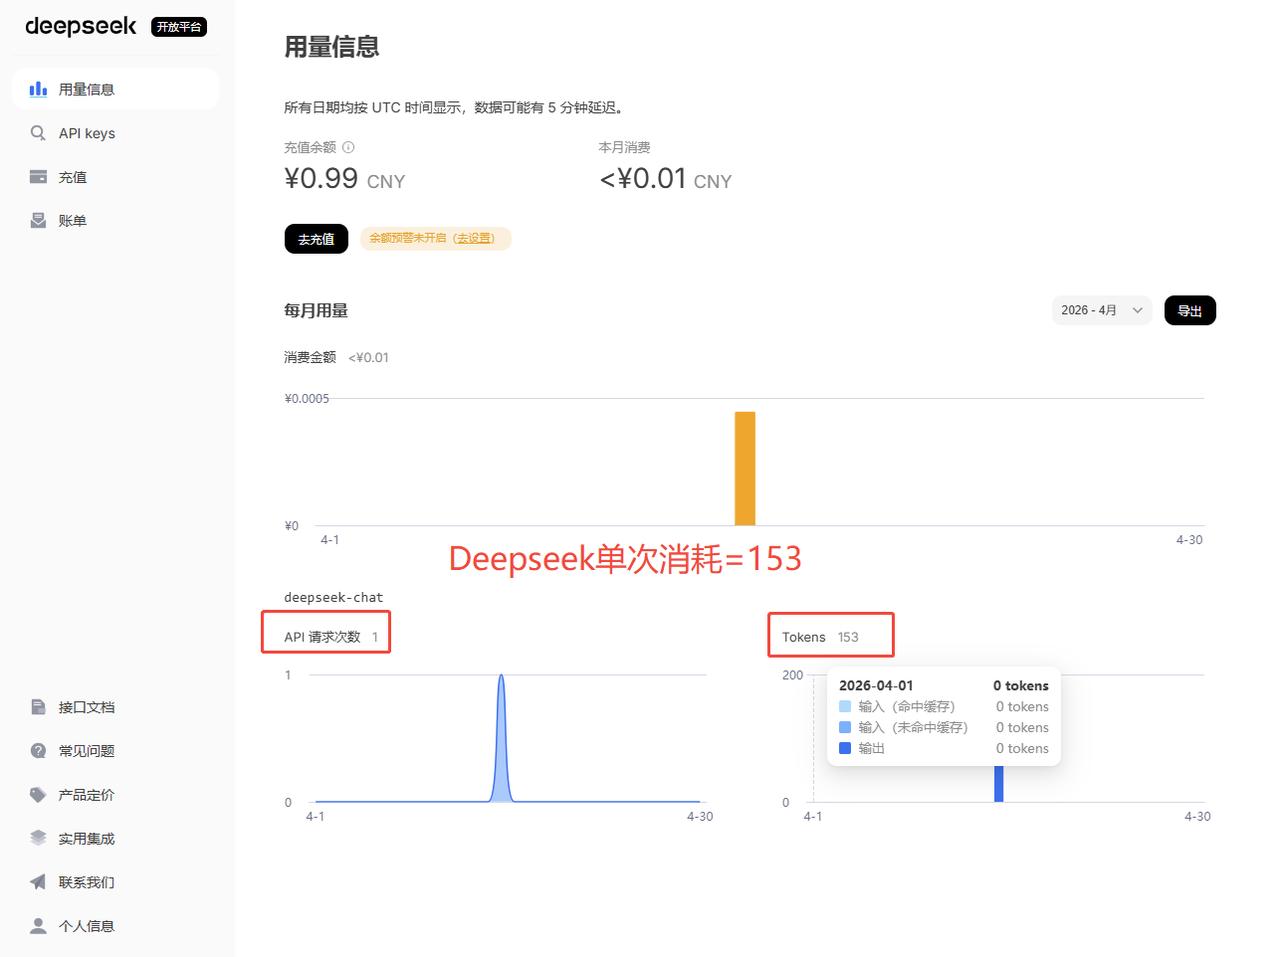Click the 账单 sidebar icon

click(37, 220)
